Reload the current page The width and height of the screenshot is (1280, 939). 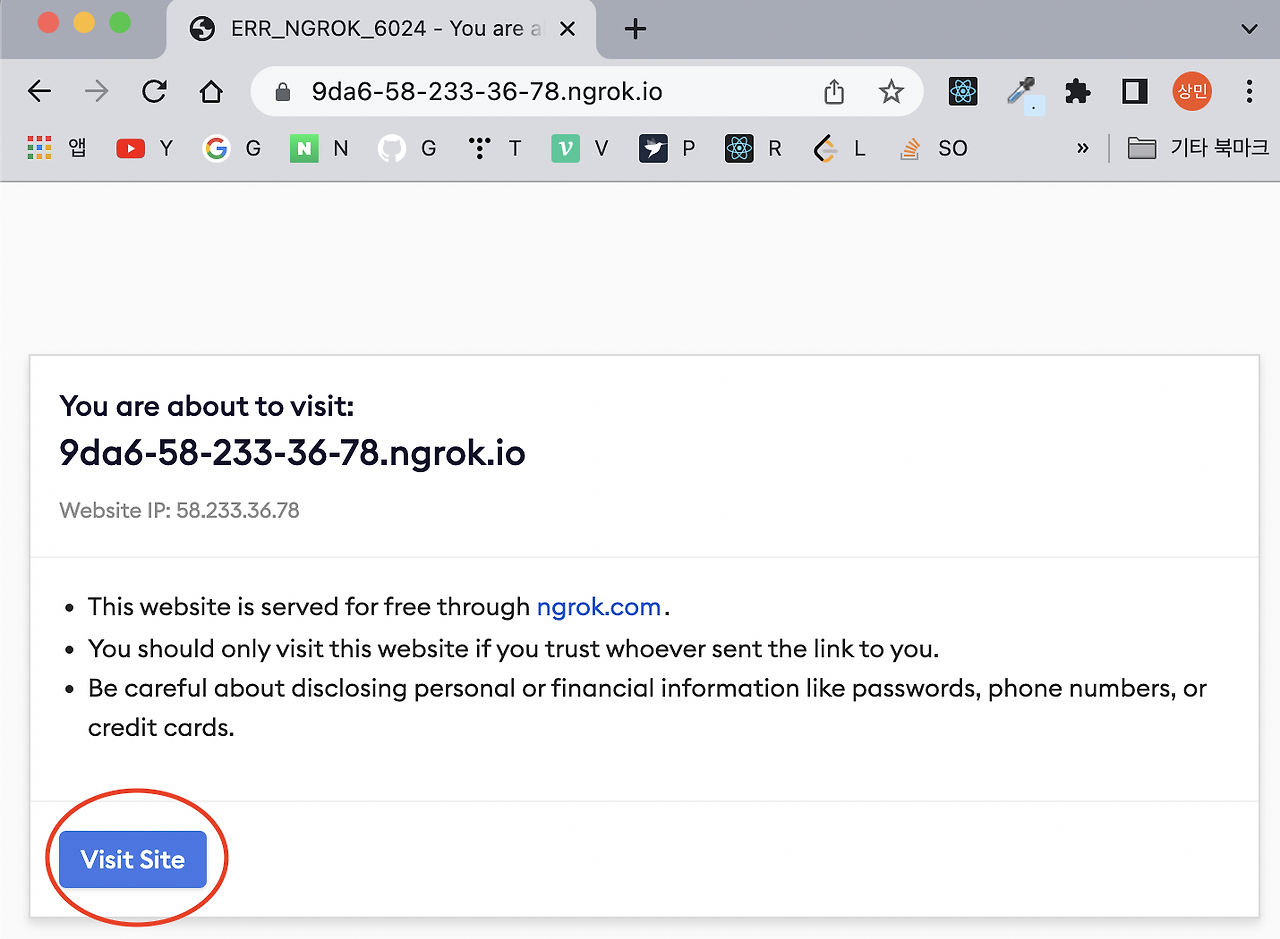click(154, 92)
